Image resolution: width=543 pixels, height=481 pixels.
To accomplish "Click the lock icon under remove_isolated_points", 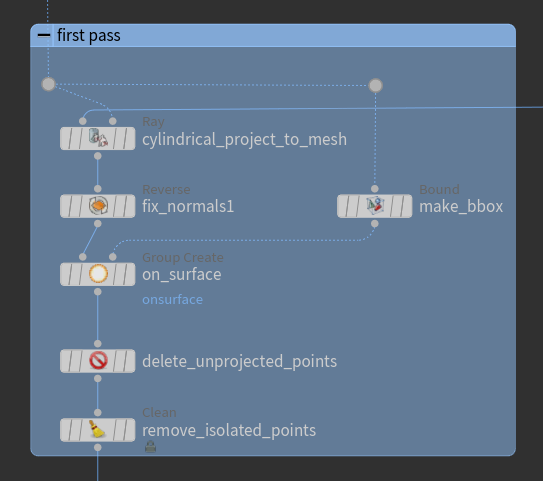I will coord(150,447).
